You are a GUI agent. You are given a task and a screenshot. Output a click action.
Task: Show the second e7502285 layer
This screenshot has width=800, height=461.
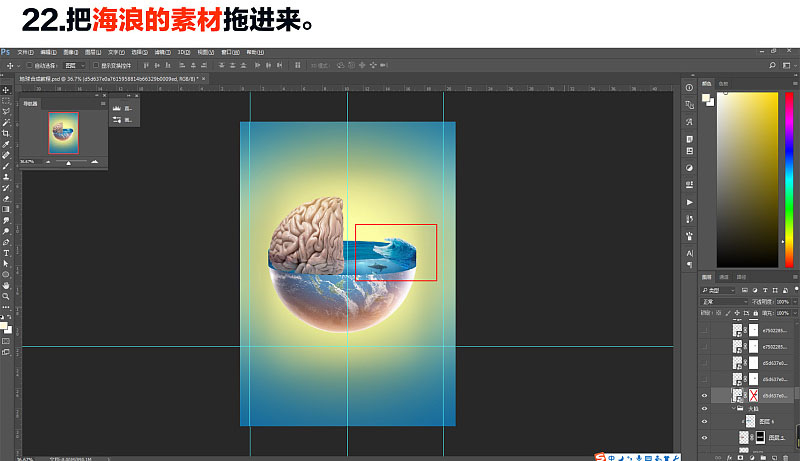(x=705, y=347)
